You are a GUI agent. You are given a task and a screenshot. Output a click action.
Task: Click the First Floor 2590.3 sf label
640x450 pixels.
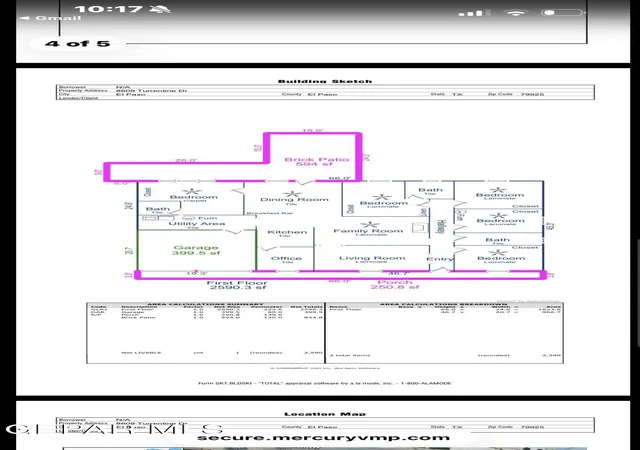click(237, 285)
